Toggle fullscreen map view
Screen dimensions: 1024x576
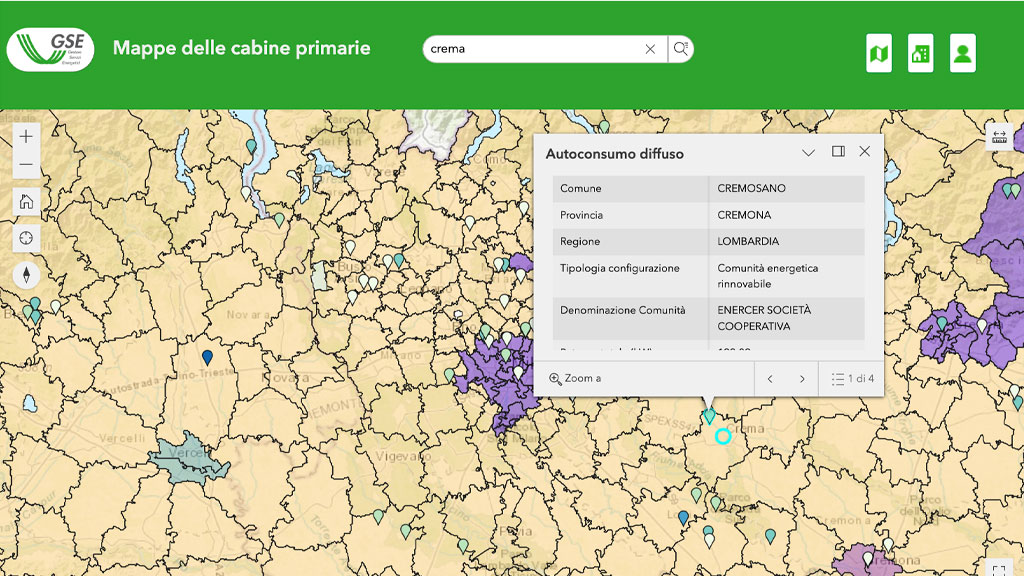(x=999, y=567)
